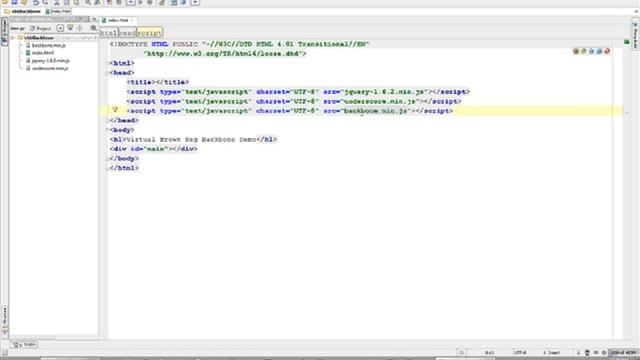Toggle autoscroll icon in Project panel toolbar

tap(70, 28)
